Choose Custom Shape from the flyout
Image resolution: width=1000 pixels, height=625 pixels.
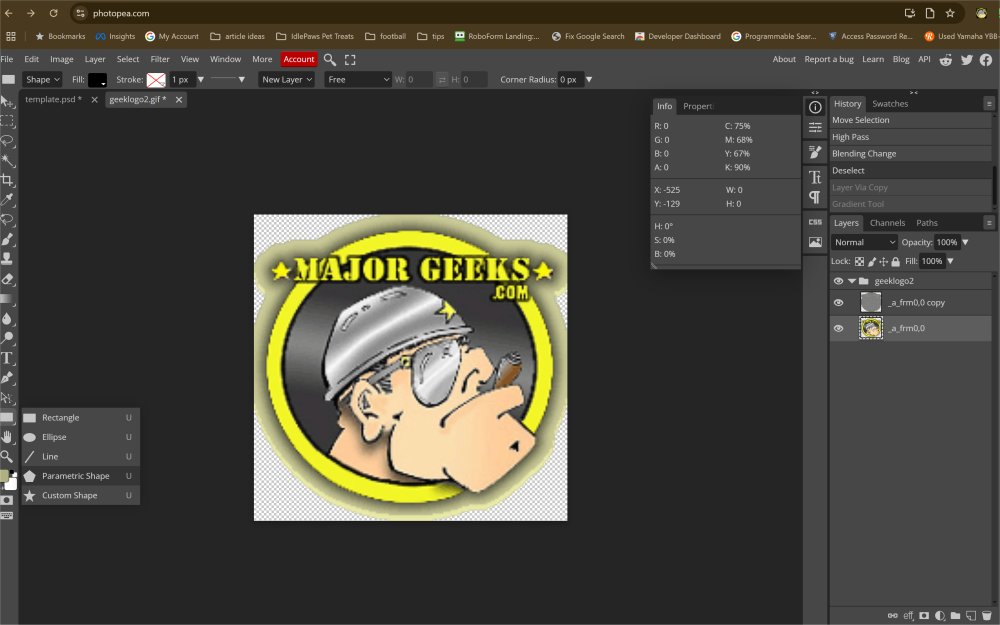tap(69, 495)
